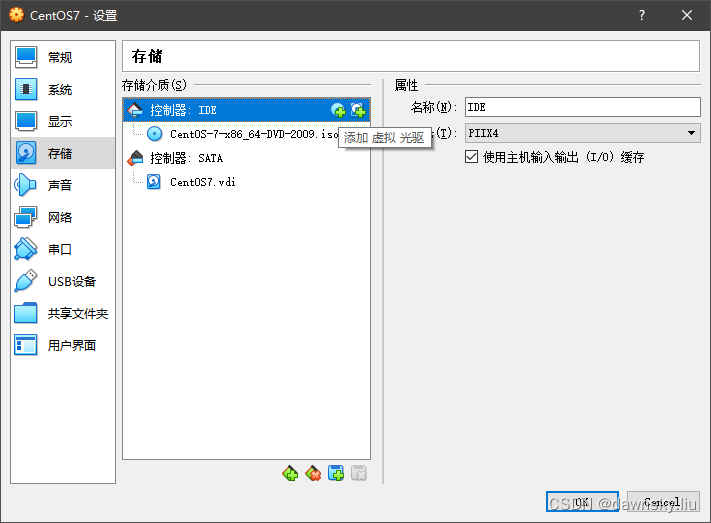Image resolution: width=711 pixels, height=523 pixels.
Task: Click the add optical drive icon on IDE controller
Action: (338, 110)
